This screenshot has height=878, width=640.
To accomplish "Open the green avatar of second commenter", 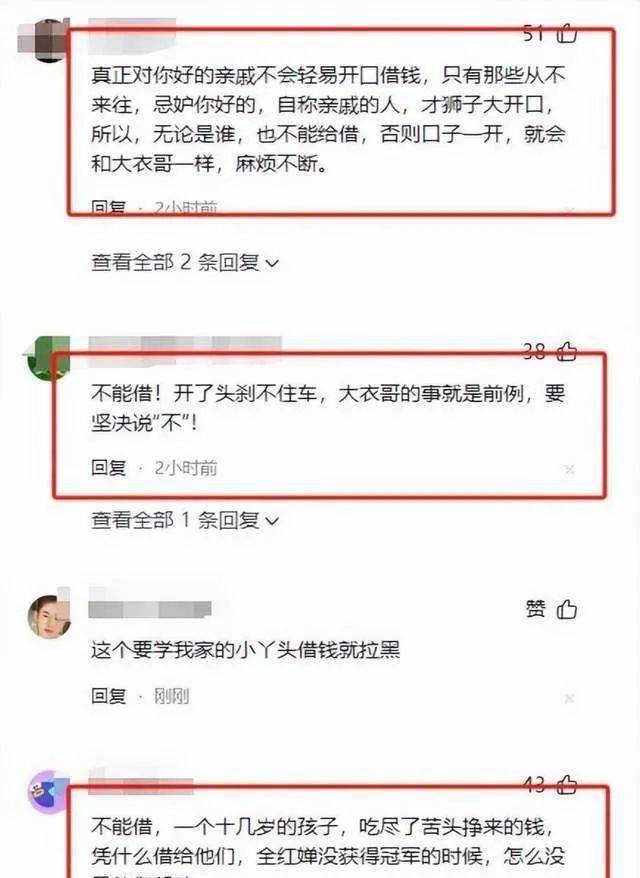I will coord(47,358).
